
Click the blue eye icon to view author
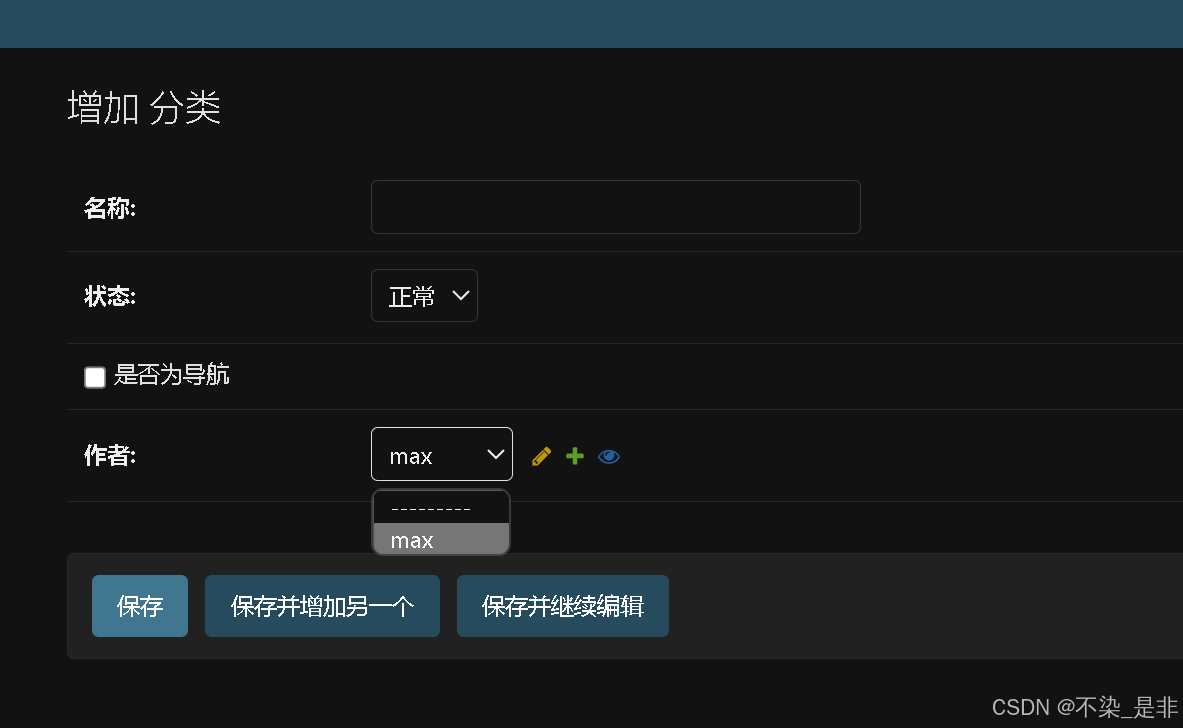[x=609, y=456]
